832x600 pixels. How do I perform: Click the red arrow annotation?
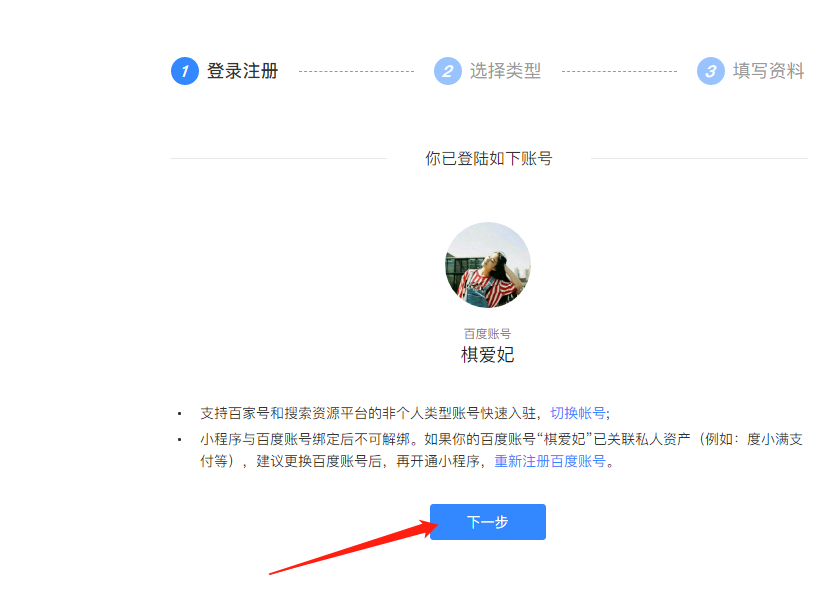tap(353, 547)
